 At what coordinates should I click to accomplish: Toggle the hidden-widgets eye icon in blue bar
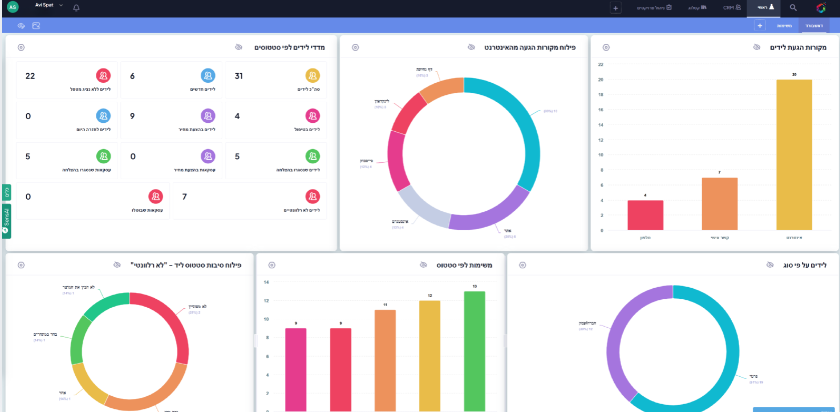tap(21, 25)
